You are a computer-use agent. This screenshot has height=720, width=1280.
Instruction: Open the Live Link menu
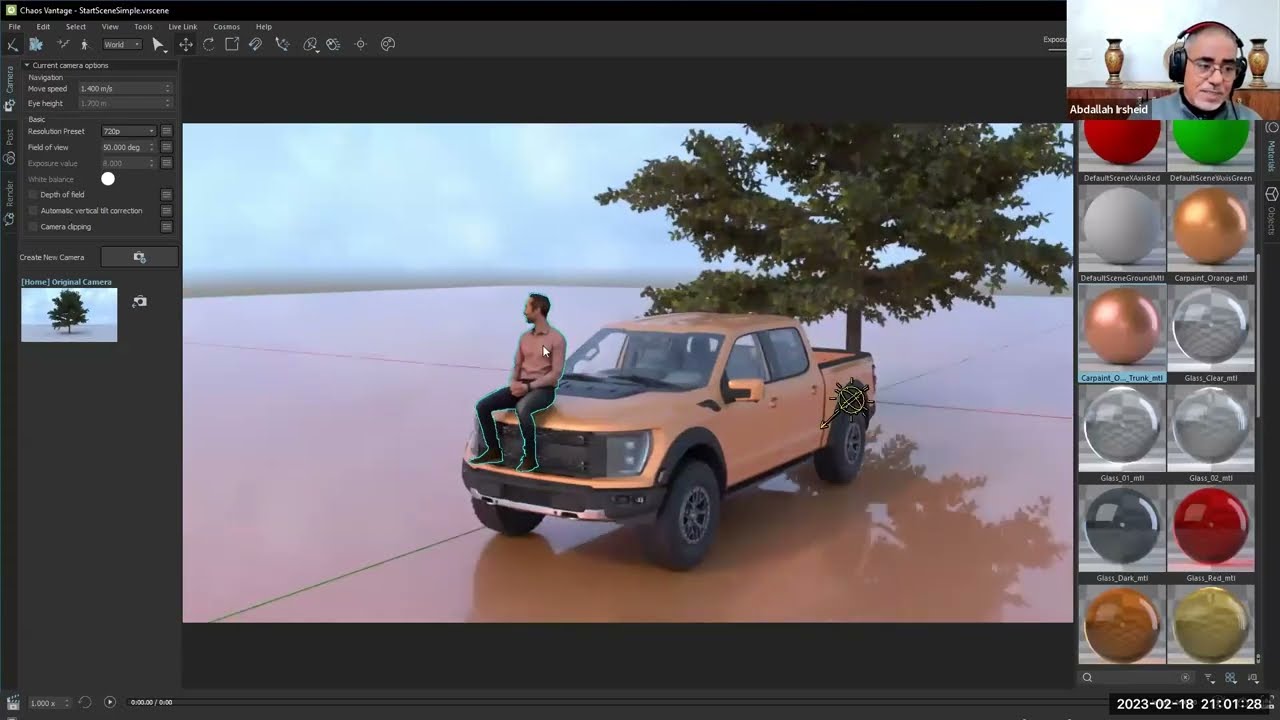pos(182,27)
